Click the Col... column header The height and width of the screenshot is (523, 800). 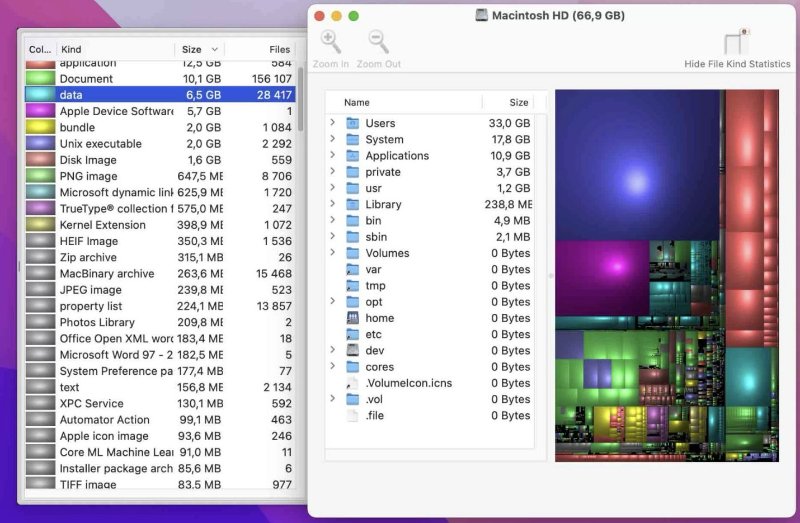40,49
